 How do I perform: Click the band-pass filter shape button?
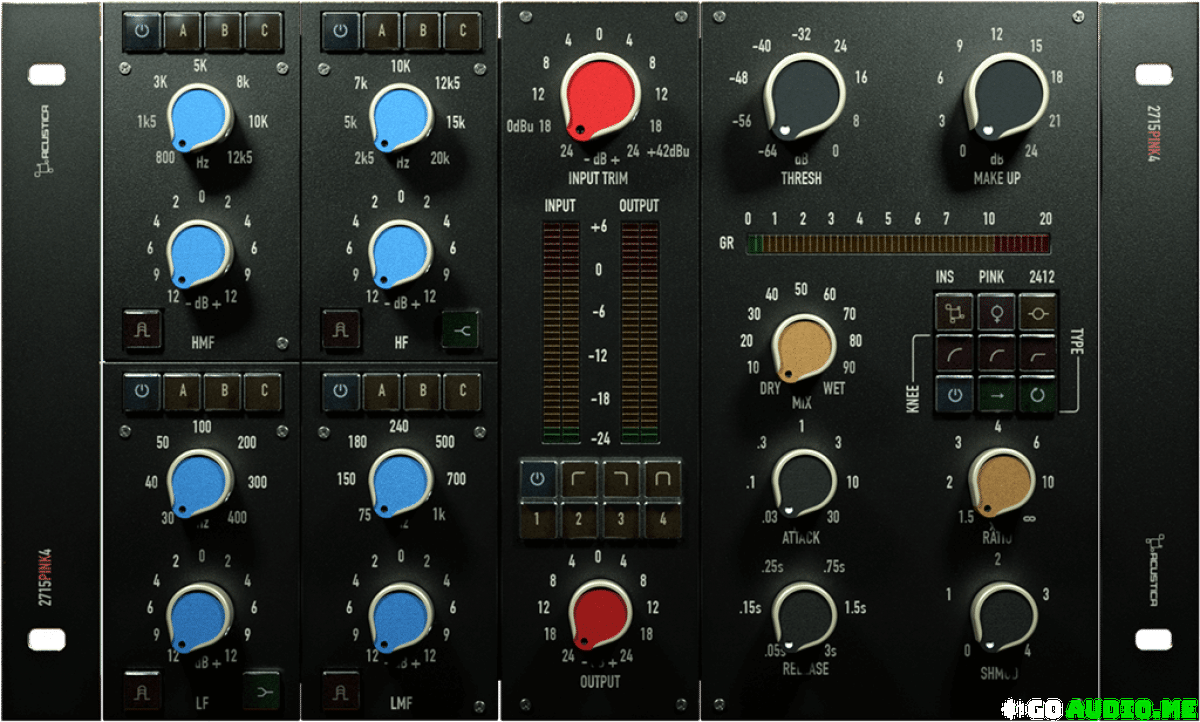[x=661, y=478]
